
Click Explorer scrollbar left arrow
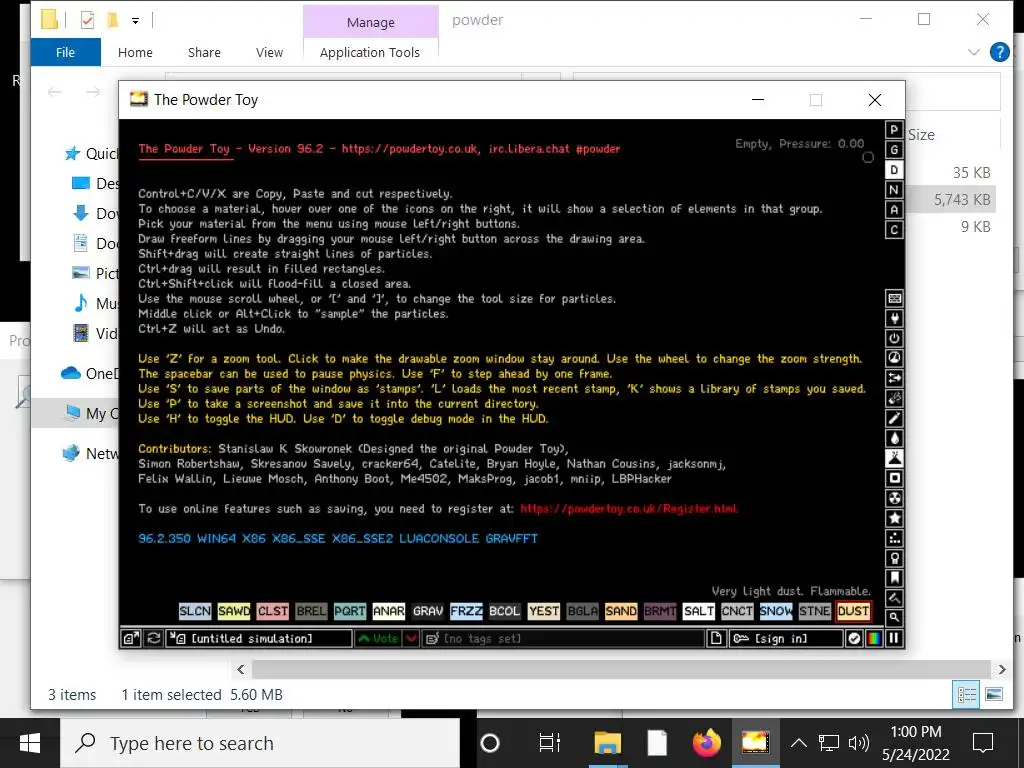pyautogui.click(x=240, y=669)
